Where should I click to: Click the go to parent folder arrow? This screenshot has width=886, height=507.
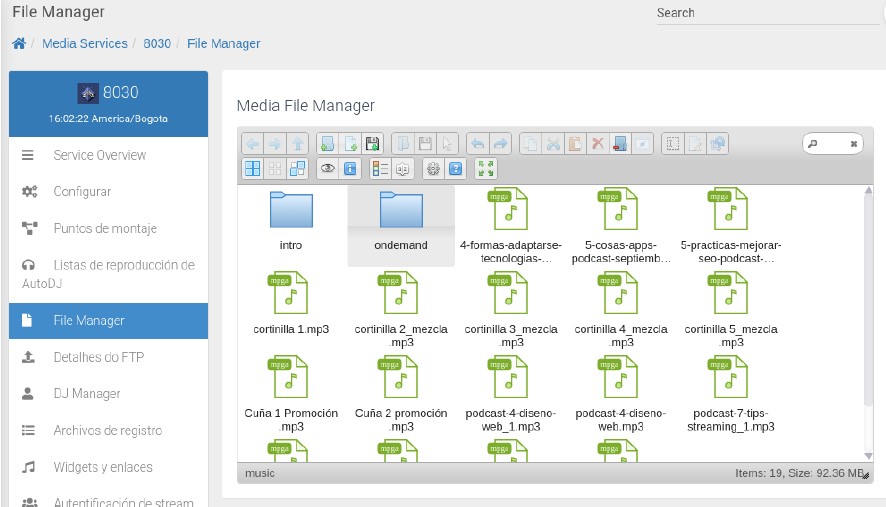297,144
